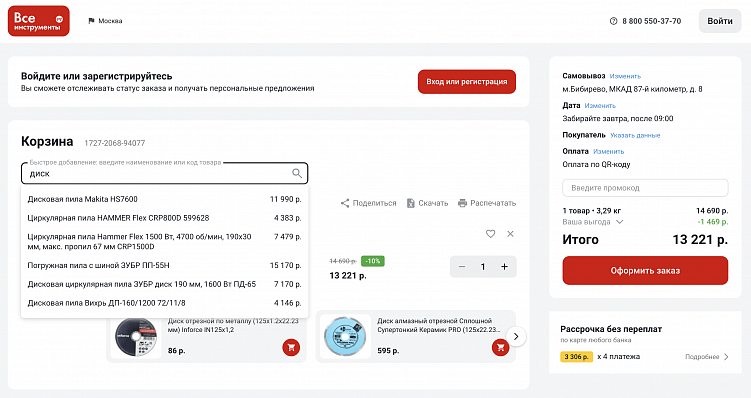This screenshot has height=398, width=751.
Task: Click Указать данные link for Покупатель
Action: click(635, 136)
